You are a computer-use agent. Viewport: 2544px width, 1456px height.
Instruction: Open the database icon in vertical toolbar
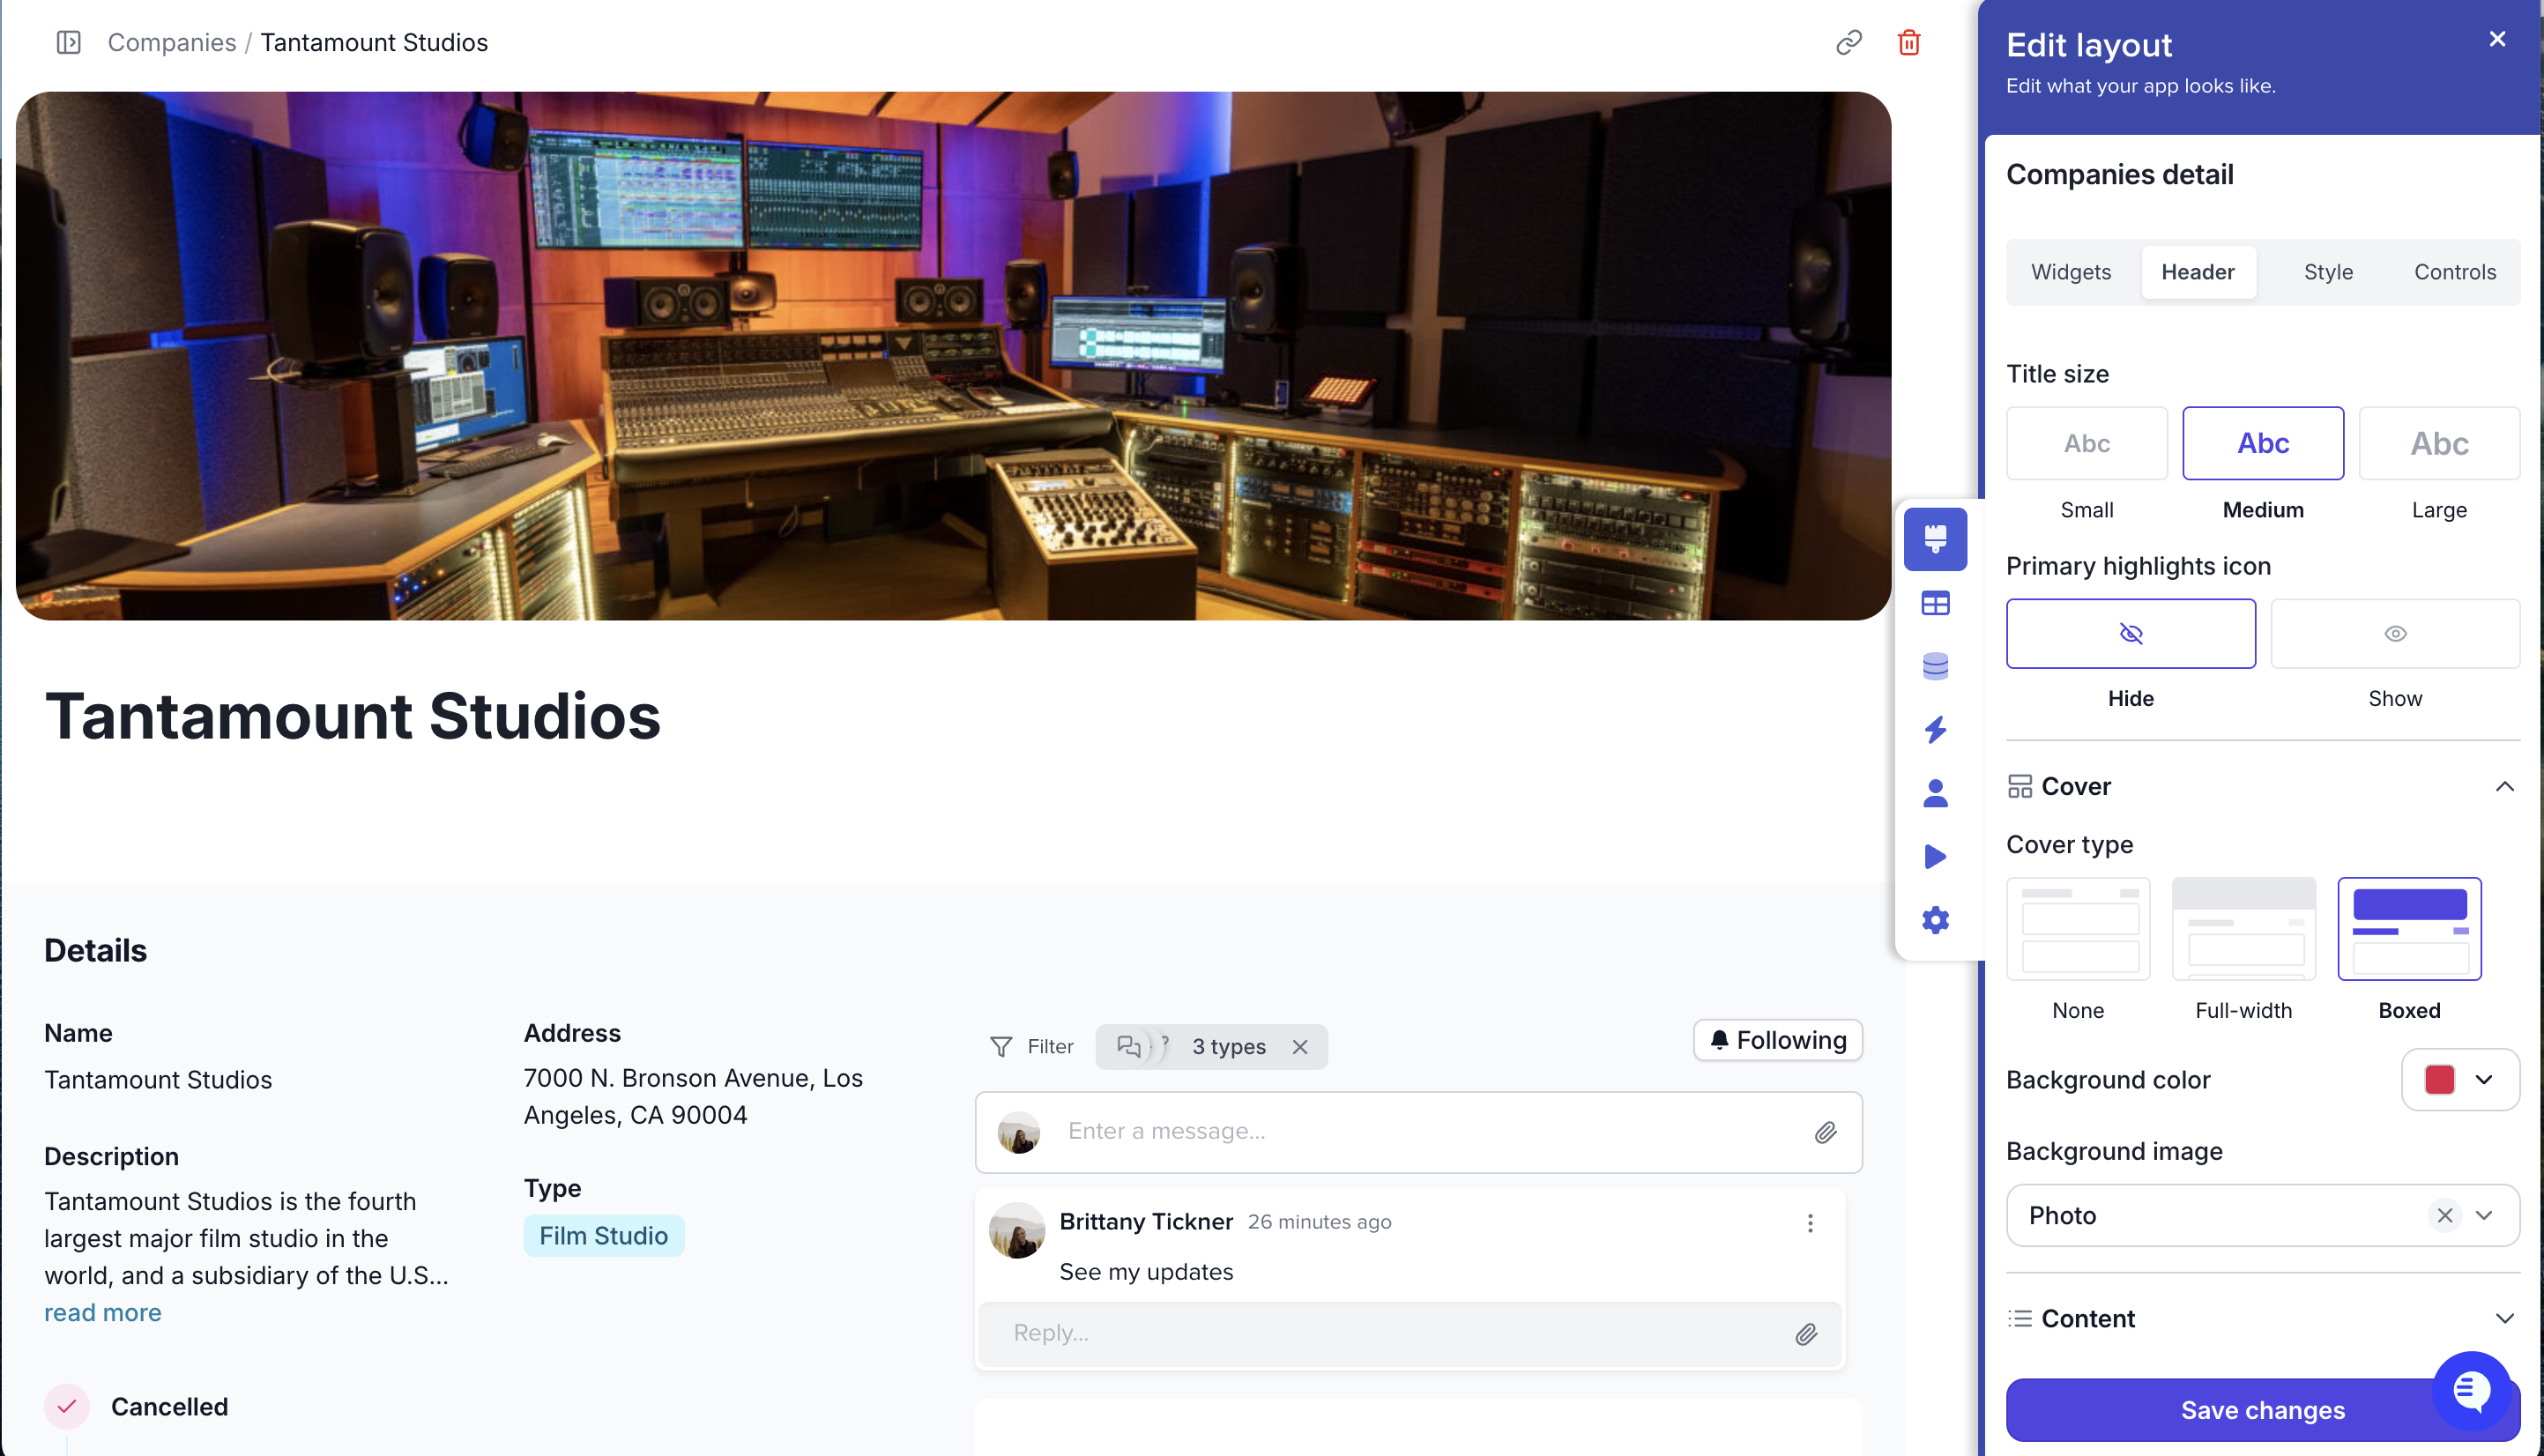tap(1935, 666)
